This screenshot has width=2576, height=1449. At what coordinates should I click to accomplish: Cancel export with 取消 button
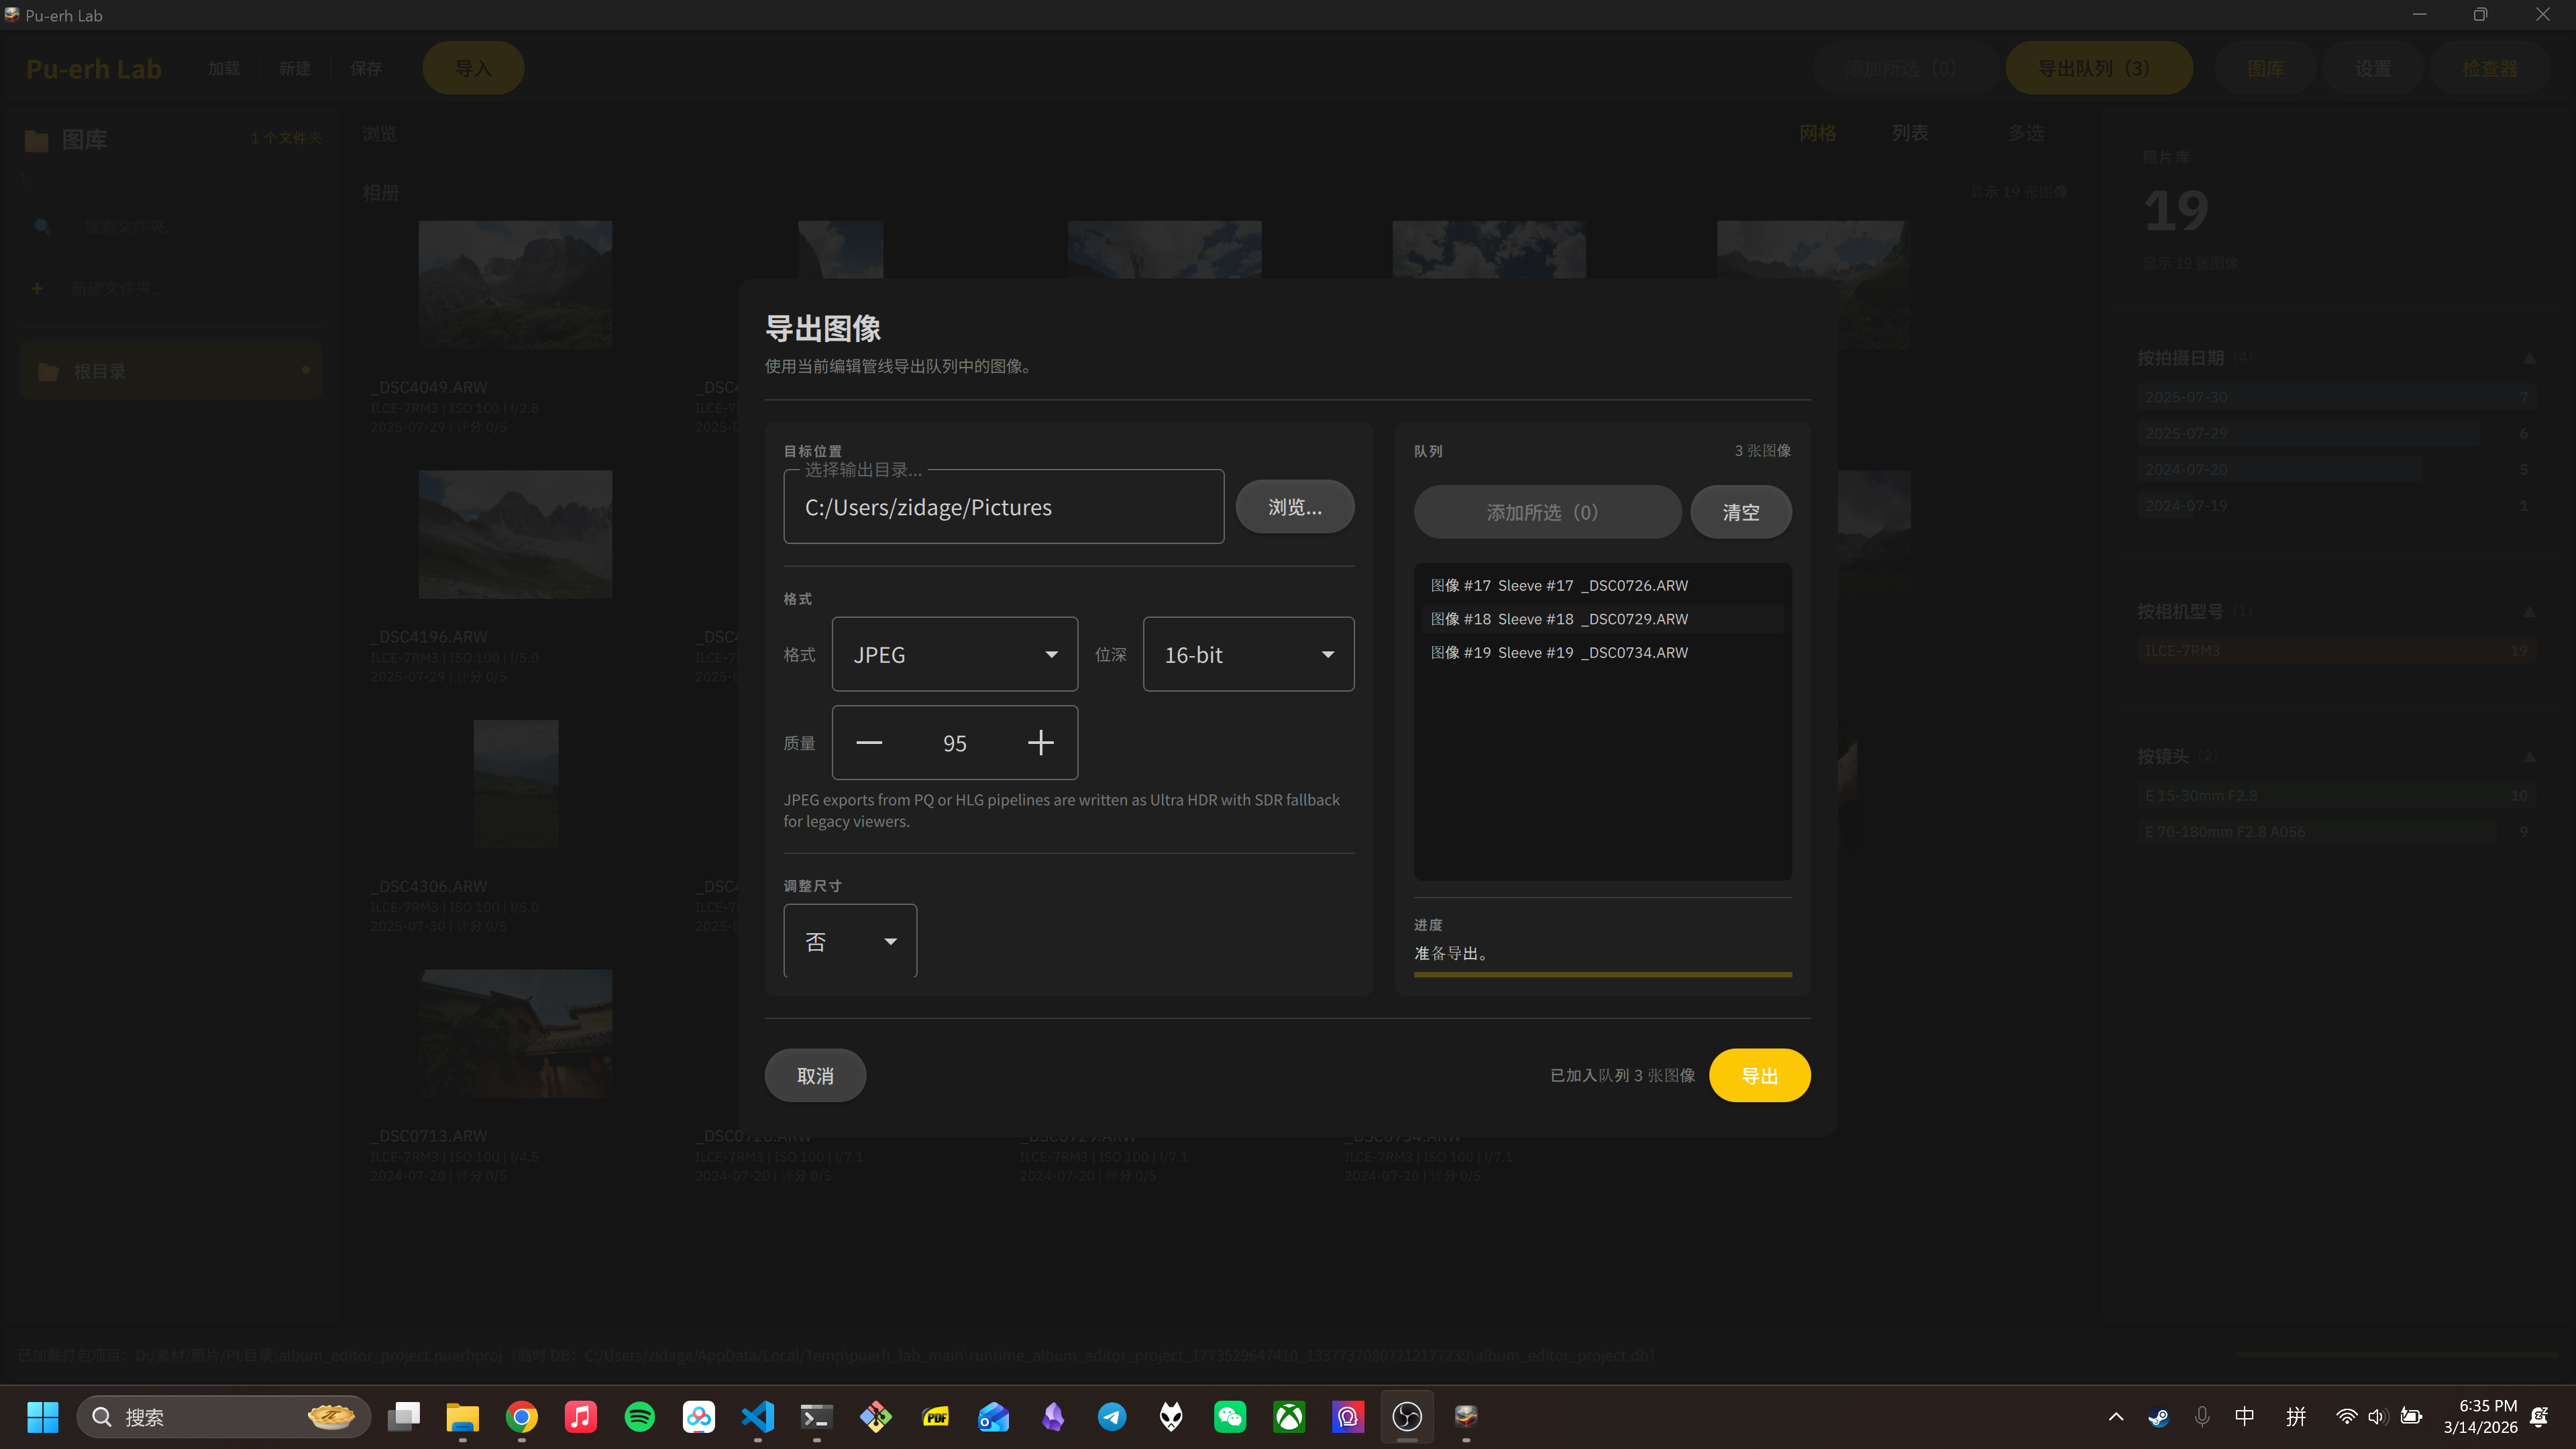[815, 1075]
